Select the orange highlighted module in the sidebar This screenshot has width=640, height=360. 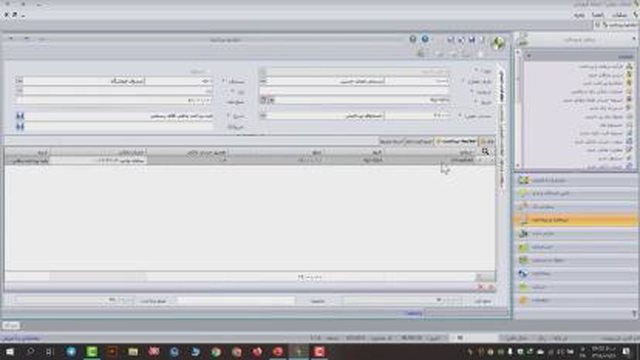[576, 220]
